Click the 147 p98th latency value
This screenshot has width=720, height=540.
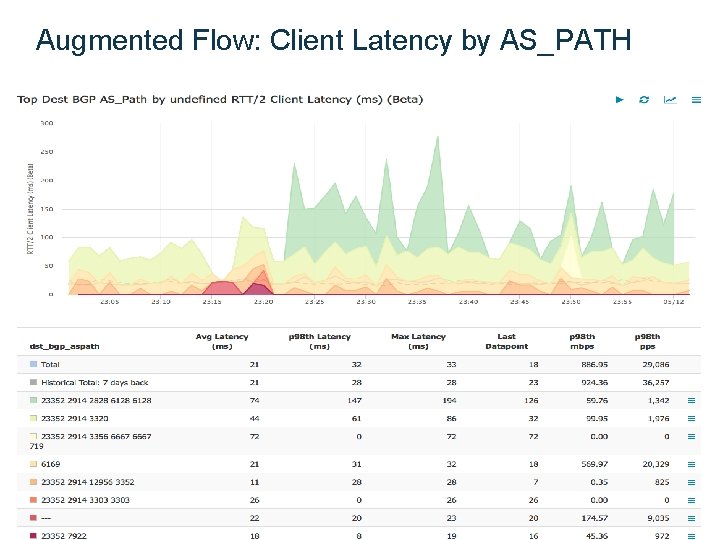click(x=354, y=400)
